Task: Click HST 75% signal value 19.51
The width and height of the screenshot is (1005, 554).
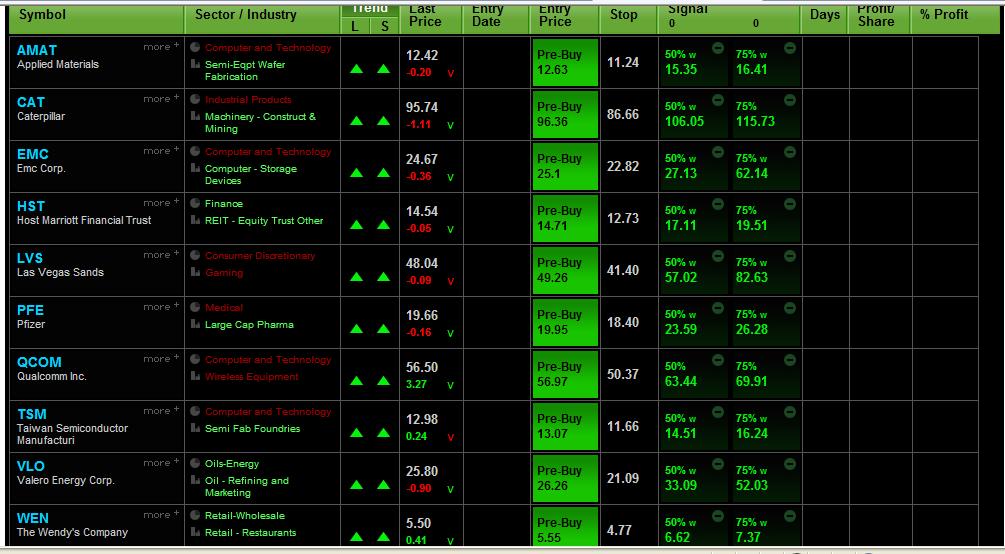Action: click(751, 225)
